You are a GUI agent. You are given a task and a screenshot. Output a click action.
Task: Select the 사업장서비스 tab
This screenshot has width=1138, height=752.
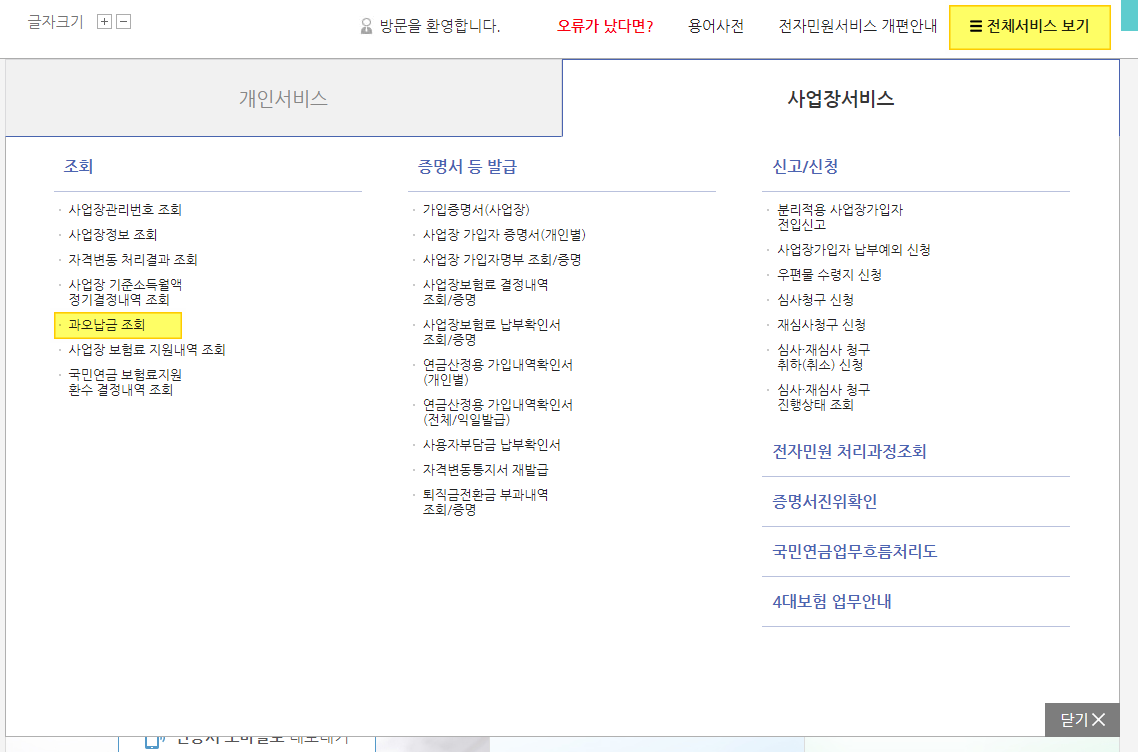(840, 98)
